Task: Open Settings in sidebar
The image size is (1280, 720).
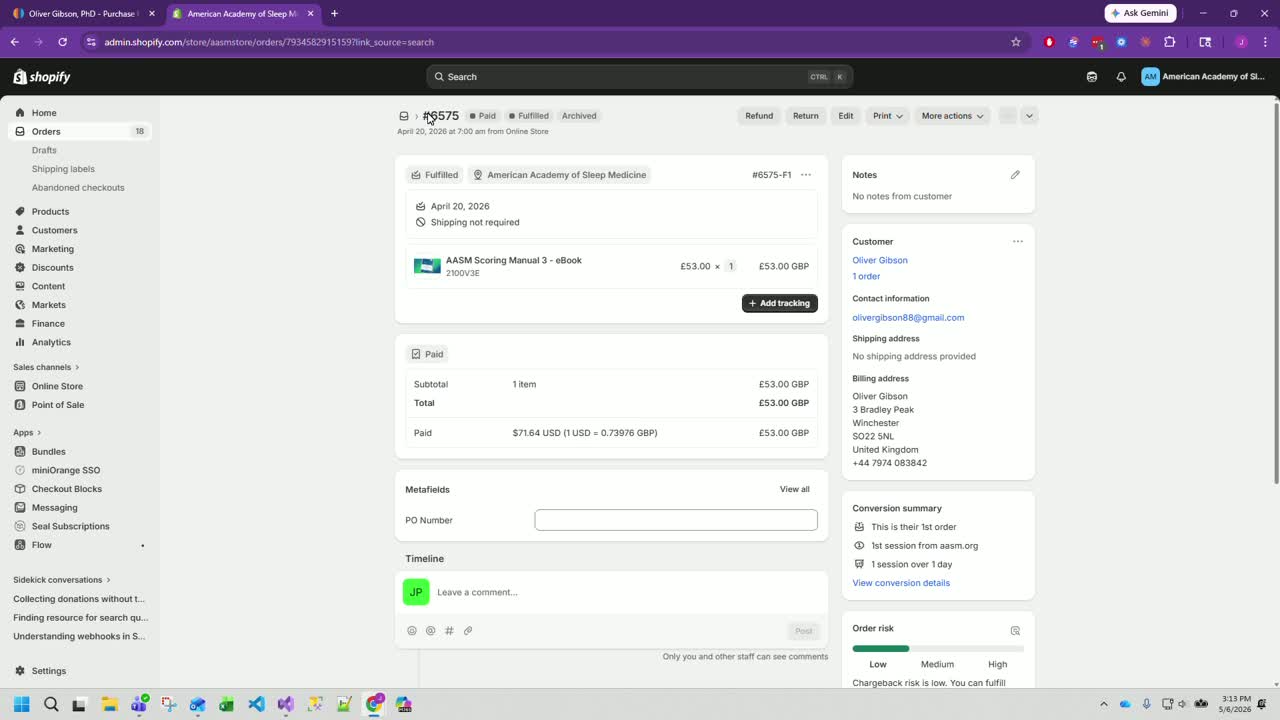Action: pyautogui.click(x=80, y=671)
